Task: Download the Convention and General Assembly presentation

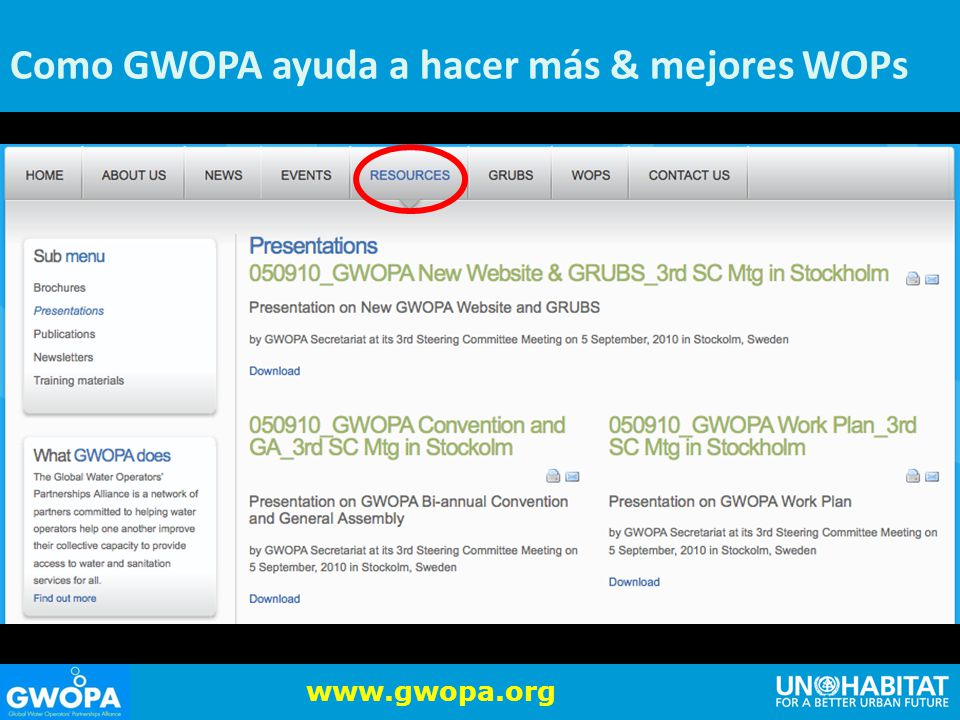Action: (274, 599)
